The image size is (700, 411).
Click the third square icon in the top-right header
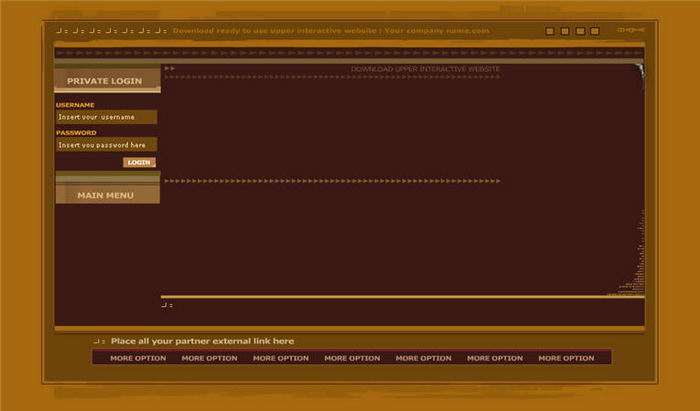(x=580, y=31)
